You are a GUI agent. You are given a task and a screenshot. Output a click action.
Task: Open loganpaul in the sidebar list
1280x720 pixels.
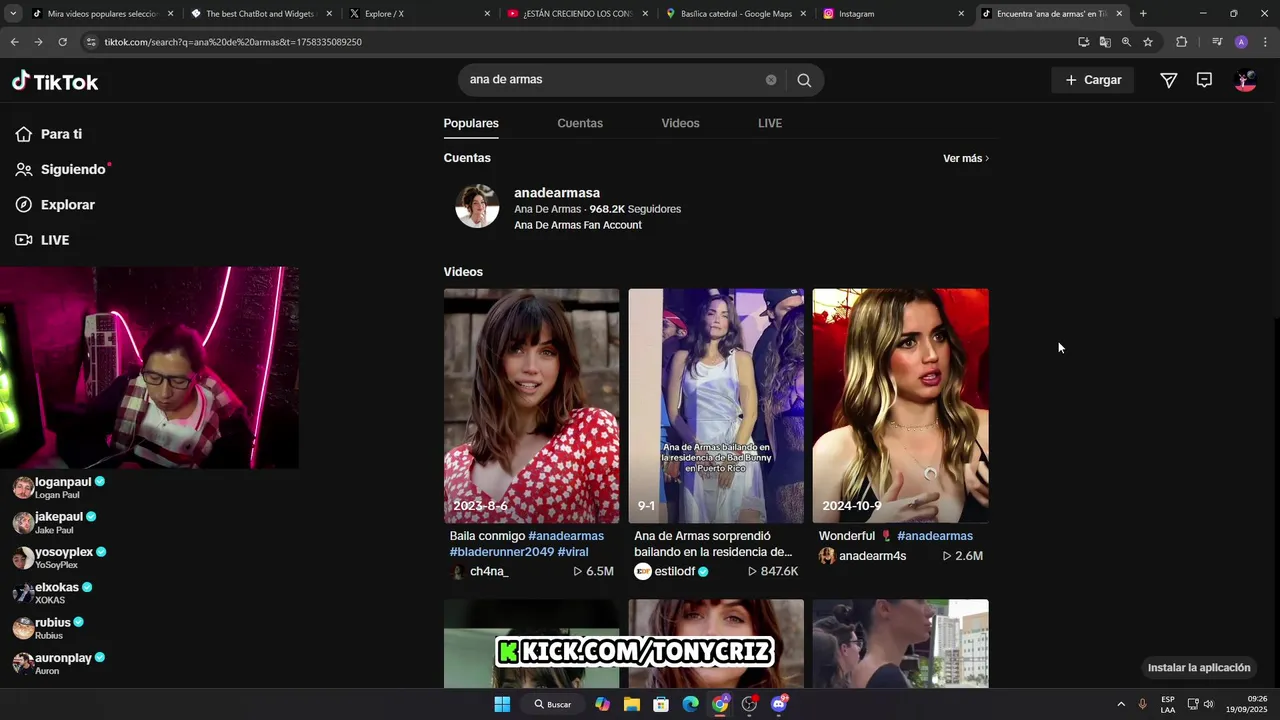point(60,488)
